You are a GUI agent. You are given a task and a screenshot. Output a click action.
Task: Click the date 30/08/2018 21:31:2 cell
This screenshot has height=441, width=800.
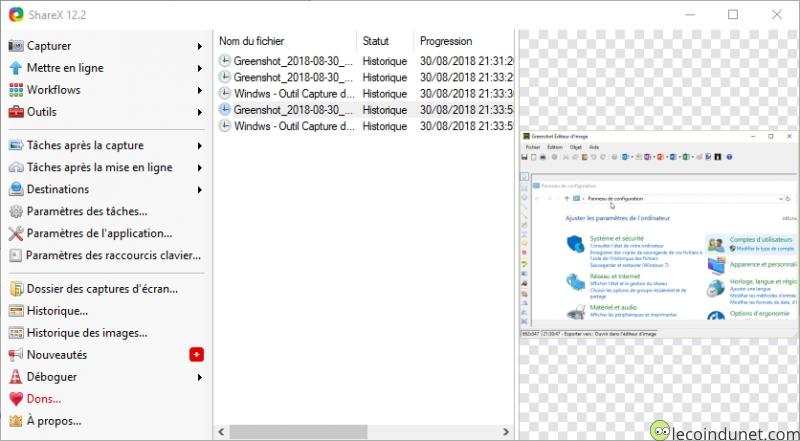[x=466, y=61]
